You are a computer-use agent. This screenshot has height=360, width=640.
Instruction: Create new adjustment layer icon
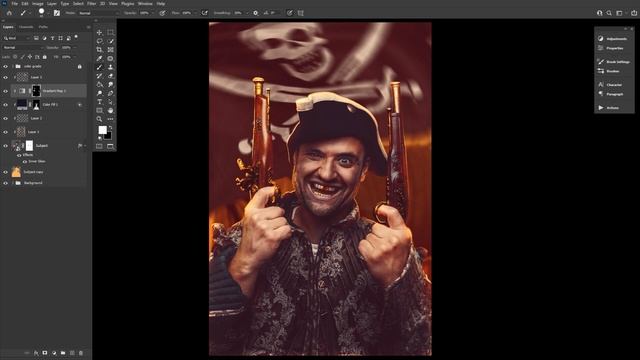[x=54, y=353]
